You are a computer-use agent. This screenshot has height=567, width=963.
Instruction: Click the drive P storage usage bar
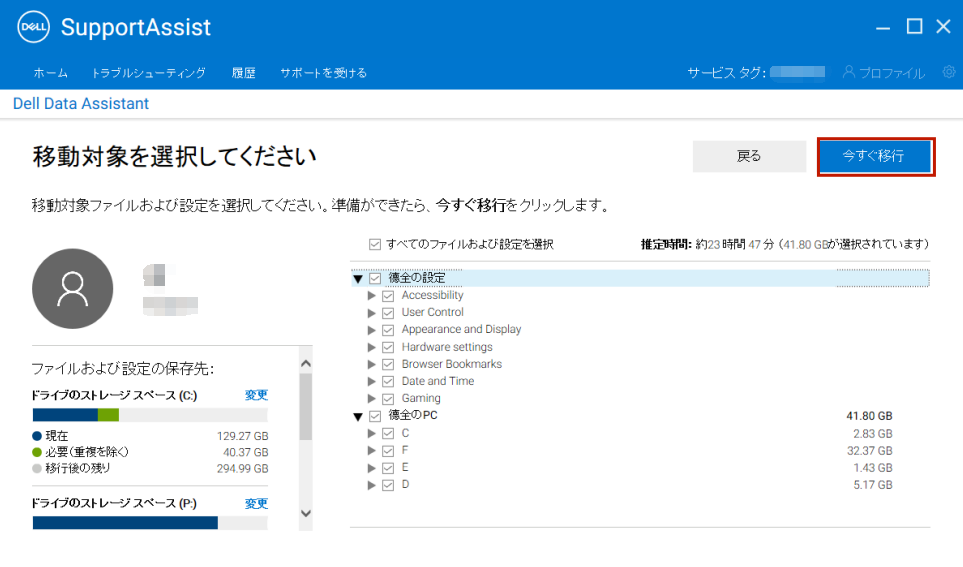click(150, 523)
